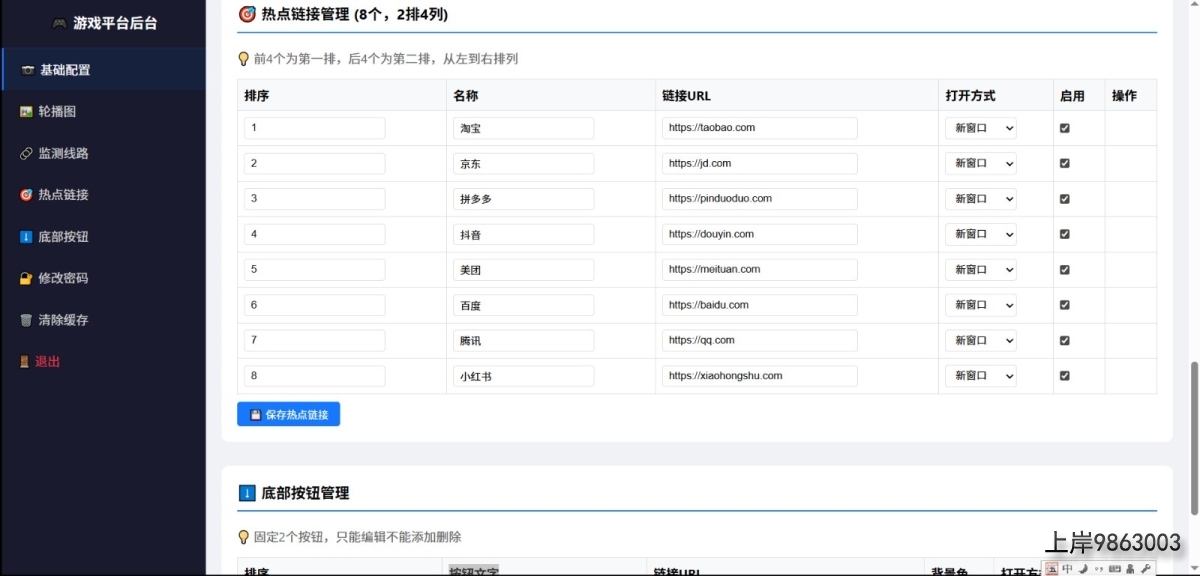Click the 腾讯 name input field
The width and height of the screenshot is (1200, 576).
523,341
